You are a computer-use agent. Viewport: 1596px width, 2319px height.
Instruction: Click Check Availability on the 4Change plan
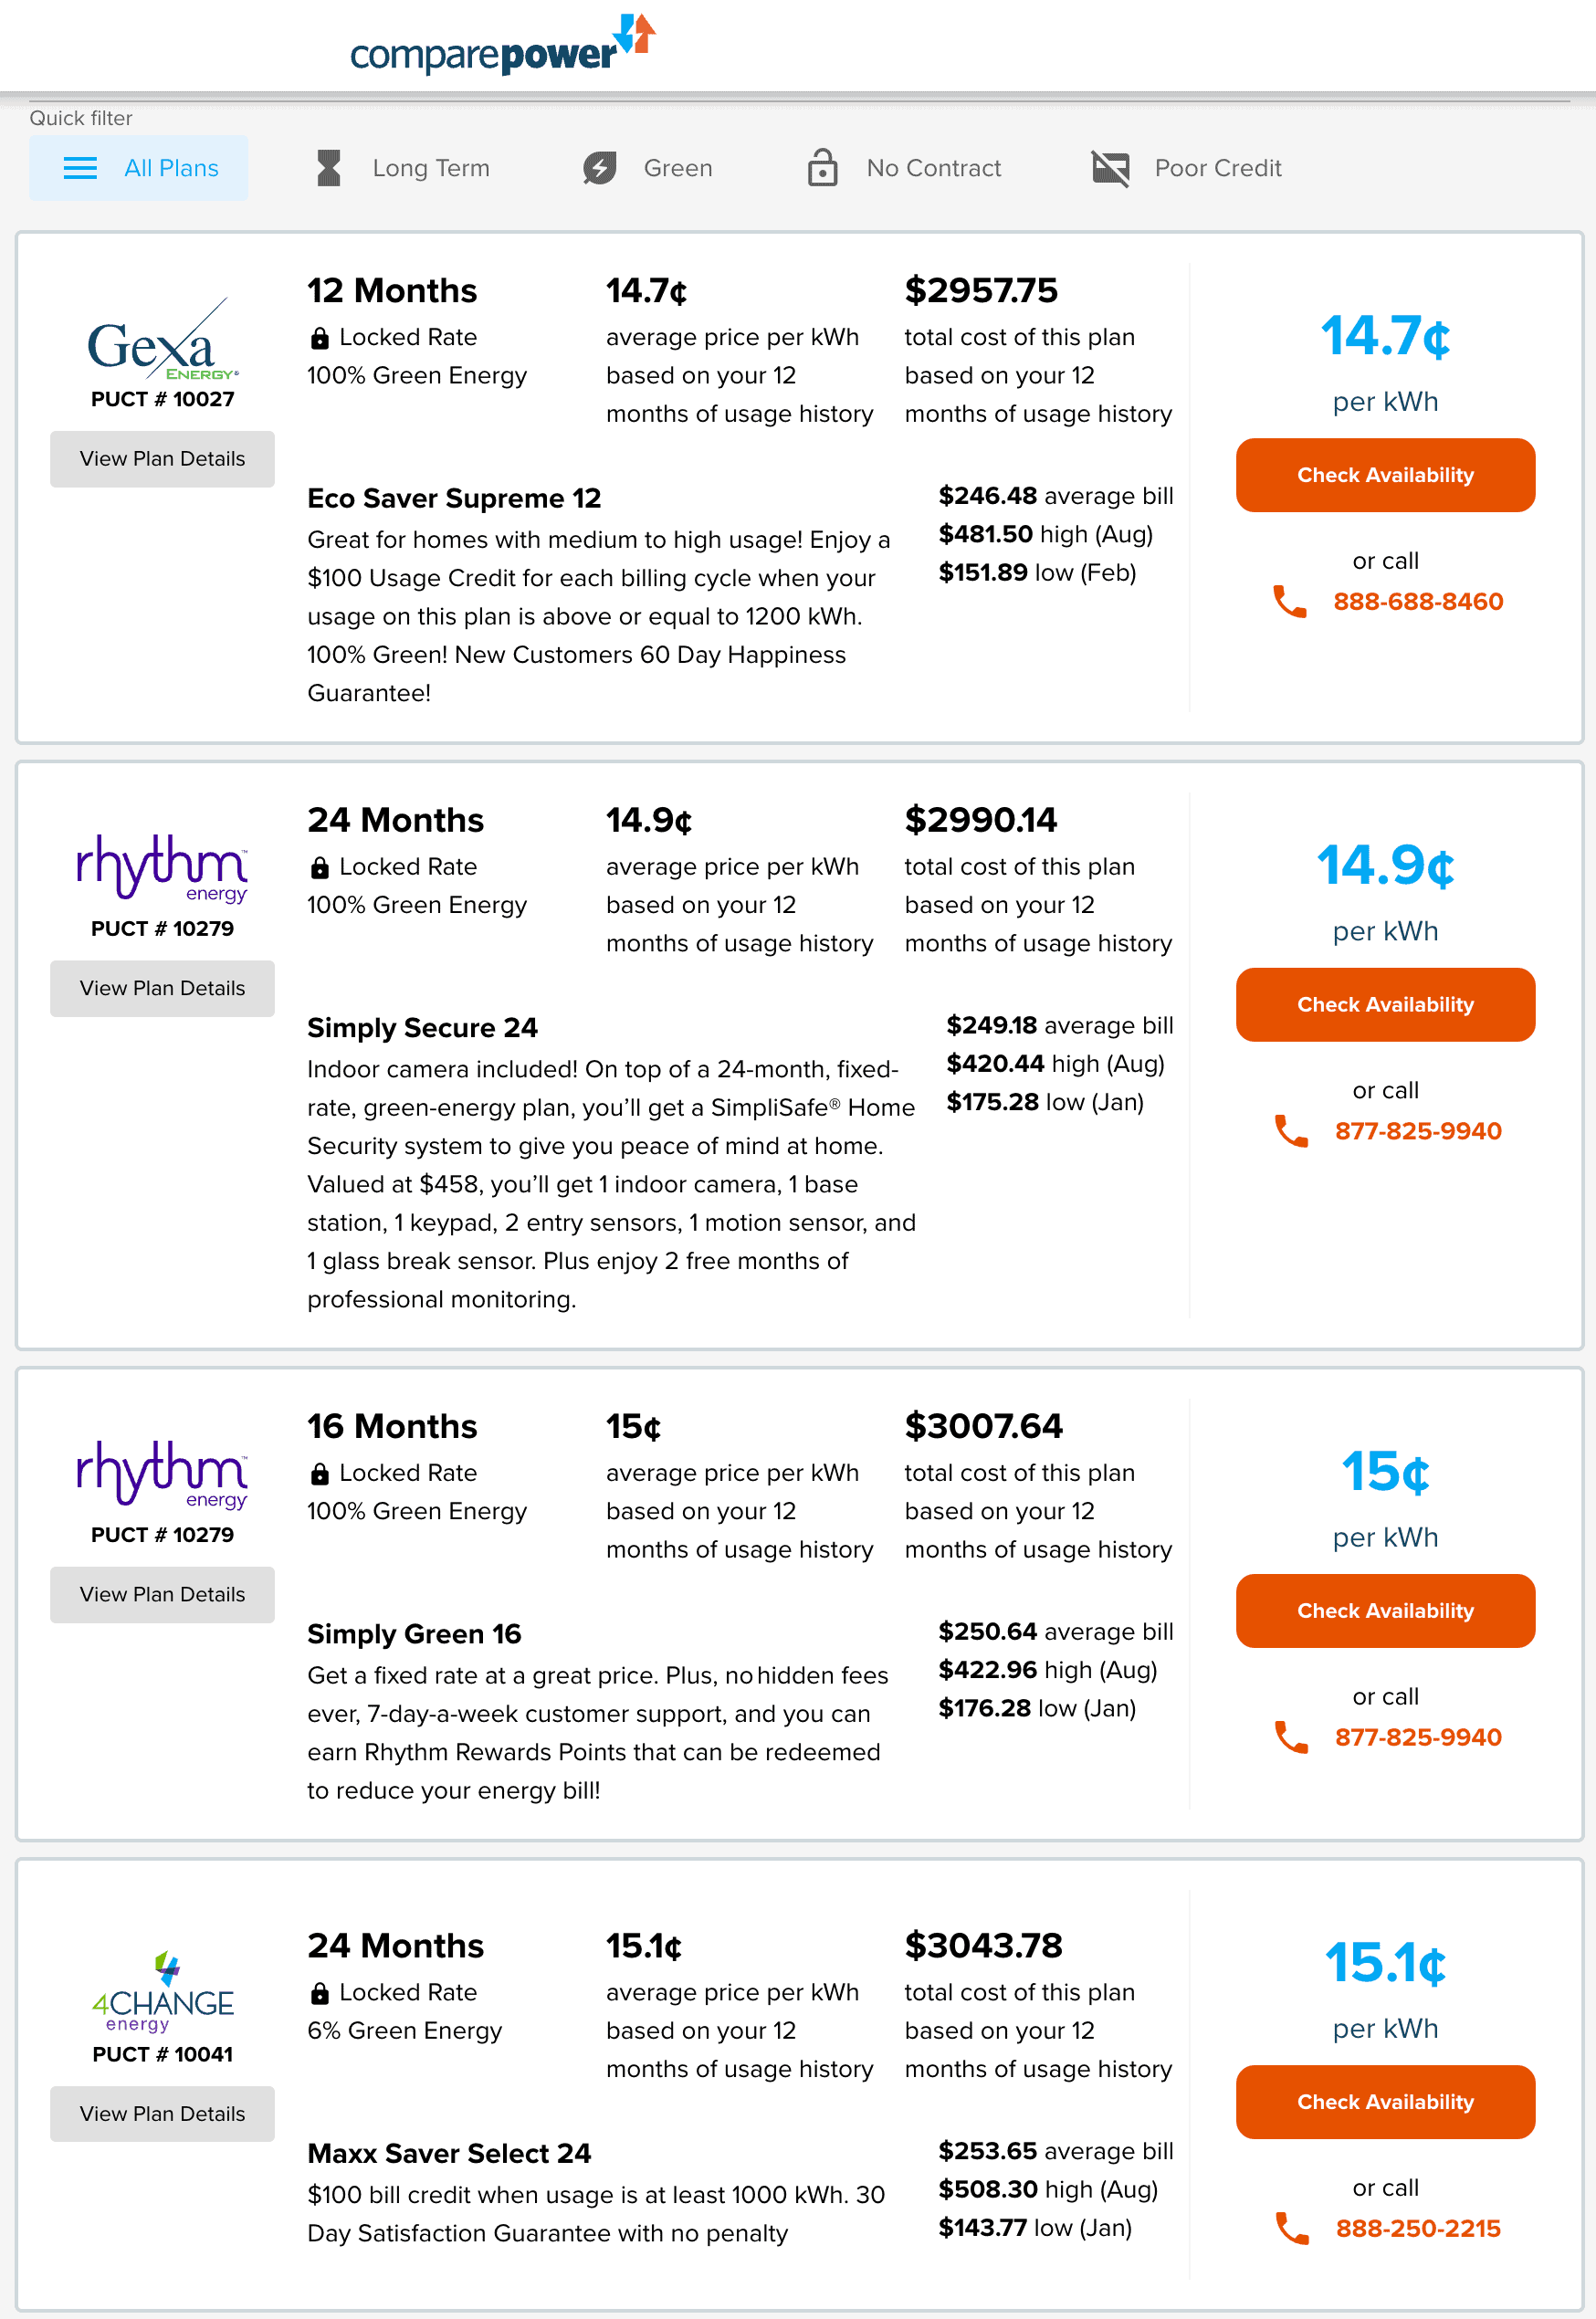click(1385, 2102)
